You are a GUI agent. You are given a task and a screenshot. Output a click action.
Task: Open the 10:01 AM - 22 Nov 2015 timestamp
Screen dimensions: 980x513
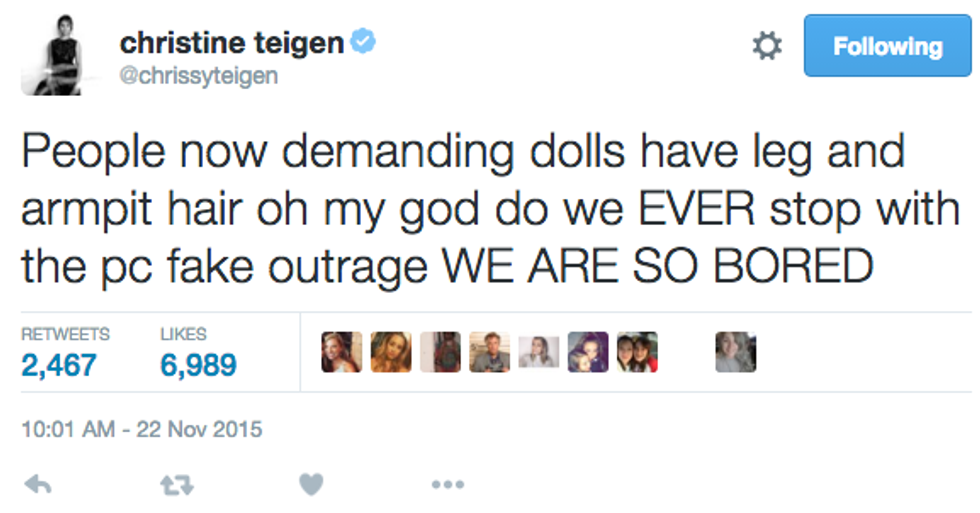click(141, 430)
